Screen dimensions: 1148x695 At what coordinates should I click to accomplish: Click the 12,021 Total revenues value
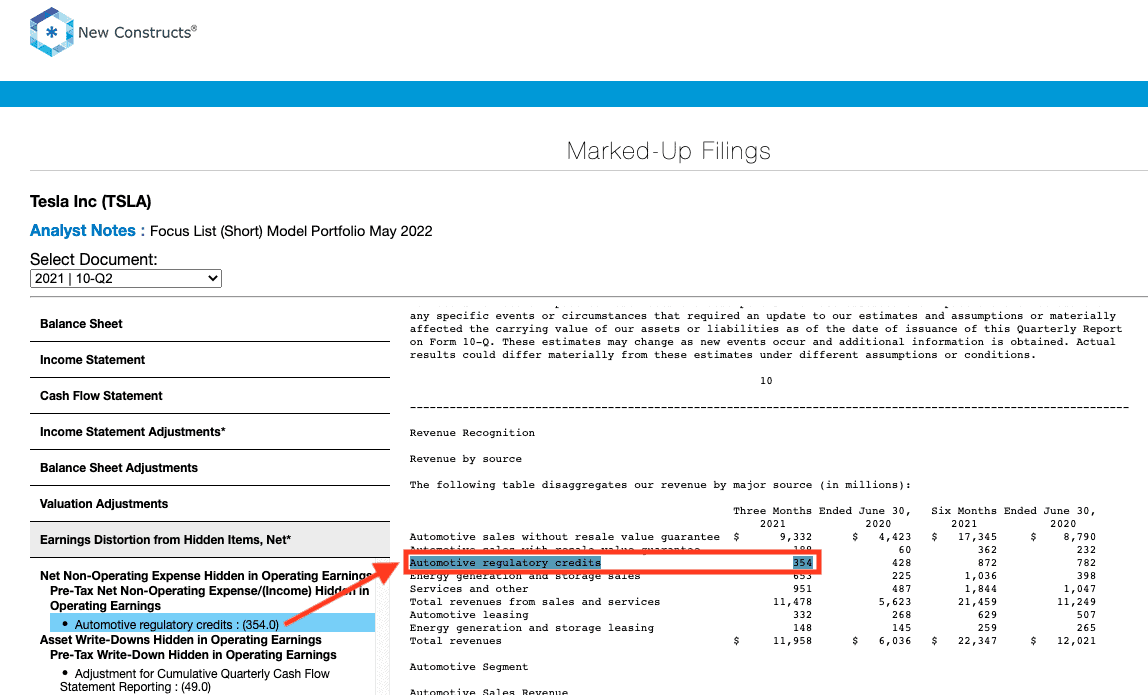[1076, 641]
